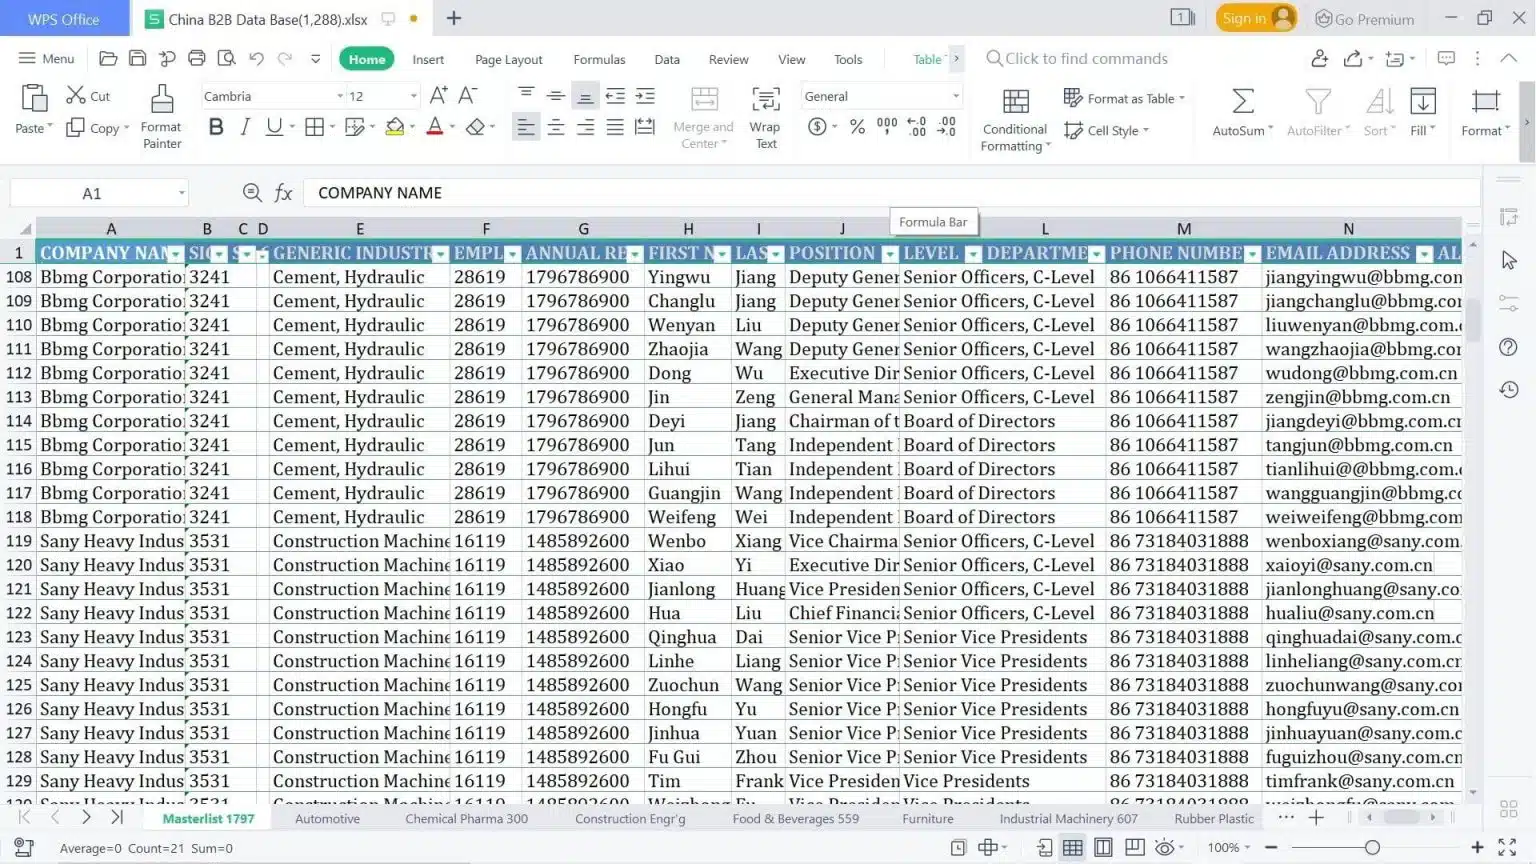Click the percent style icon
1536x864 pixels.
click(x=857, y=127)
